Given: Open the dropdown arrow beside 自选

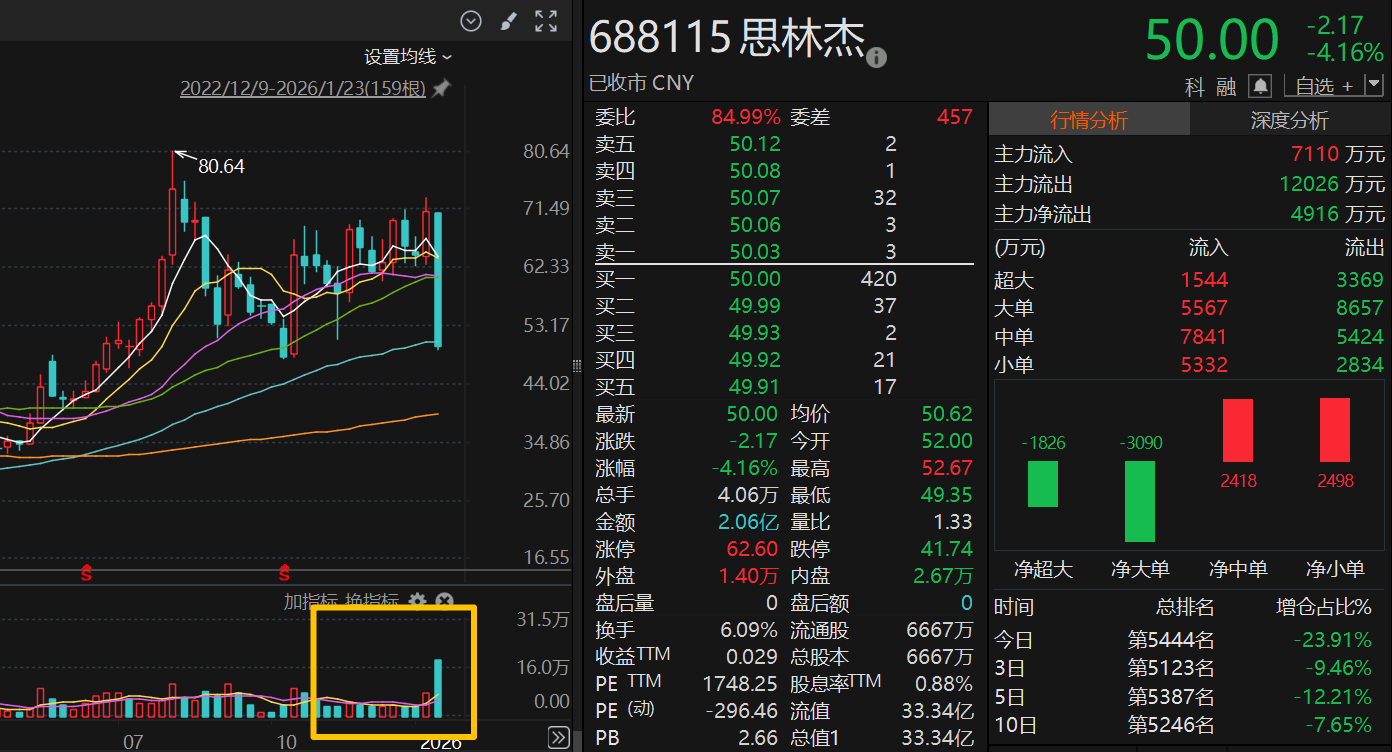Looking at the screenshot, I should 1373,86.
